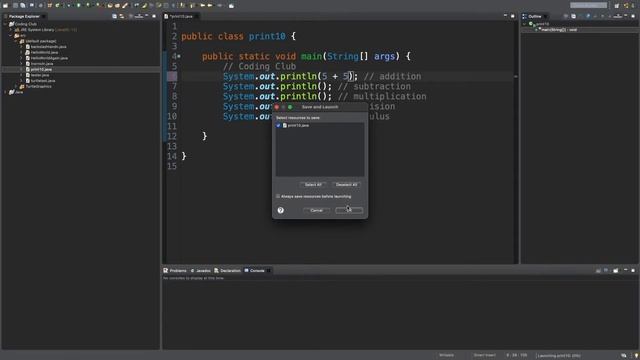Viewport: 640px width, 360px height.
Task: Switch to the Problems tab
Action: pyautogui.click(x=175, y=271)
